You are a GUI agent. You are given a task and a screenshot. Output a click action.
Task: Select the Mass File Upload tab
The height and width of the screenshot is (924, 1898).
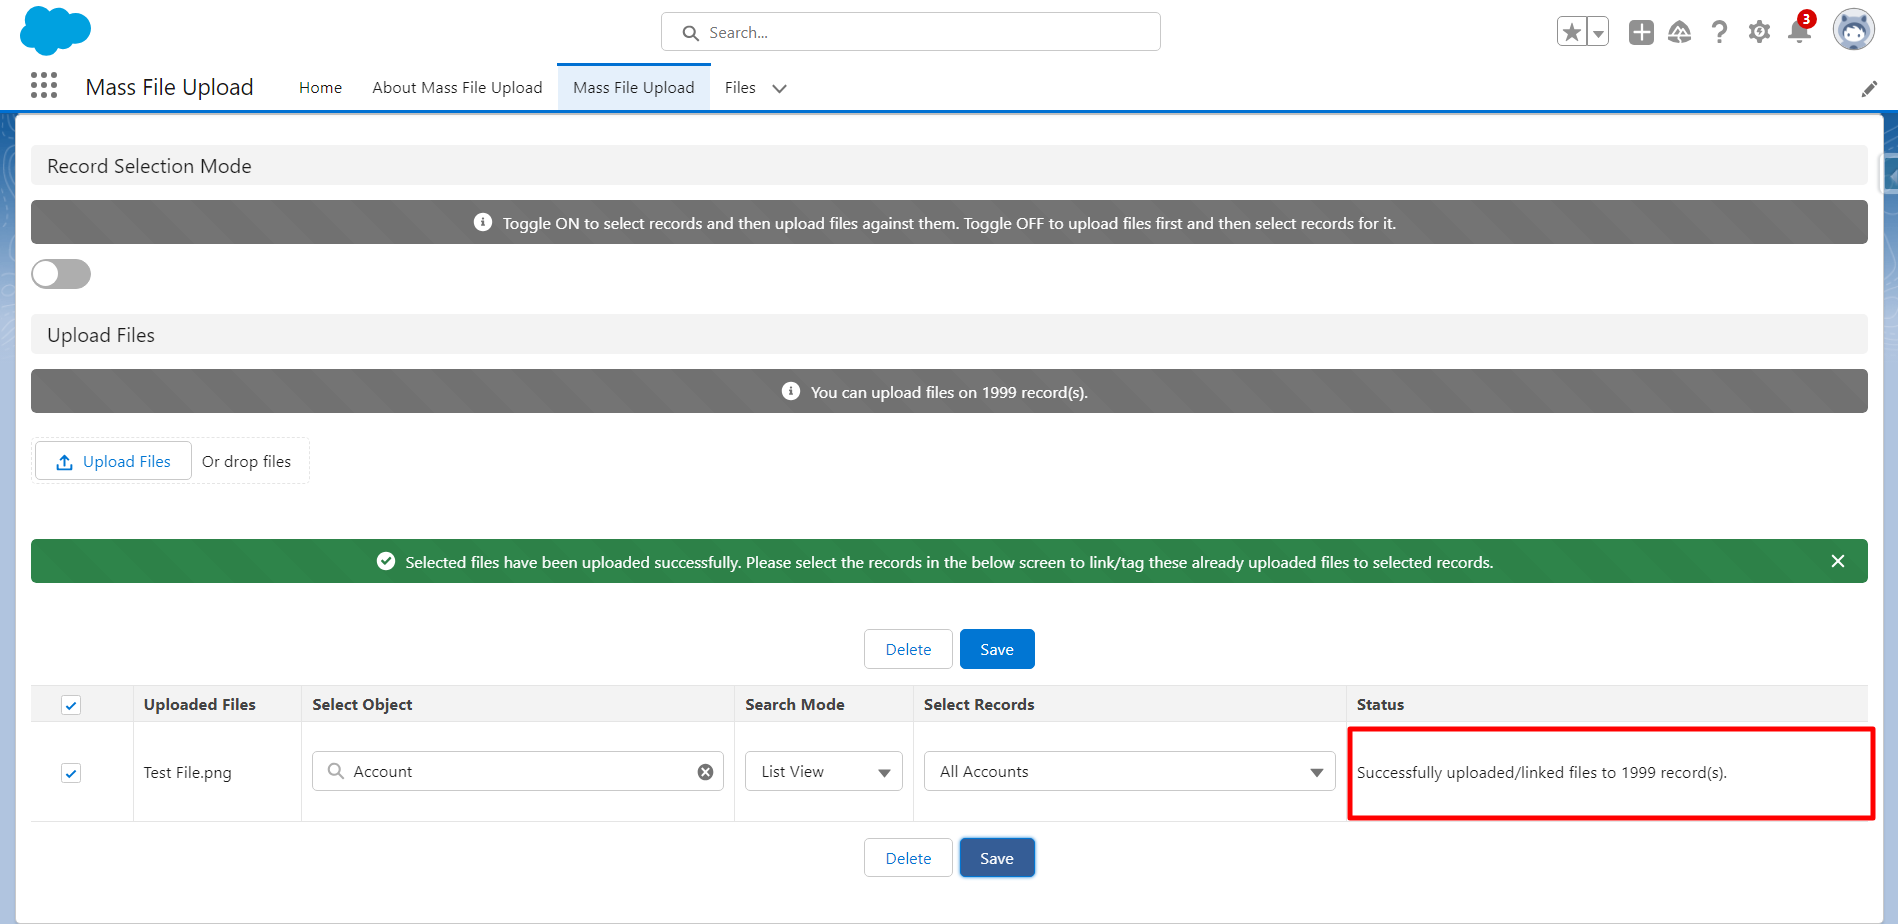click(x=634, y=87)
